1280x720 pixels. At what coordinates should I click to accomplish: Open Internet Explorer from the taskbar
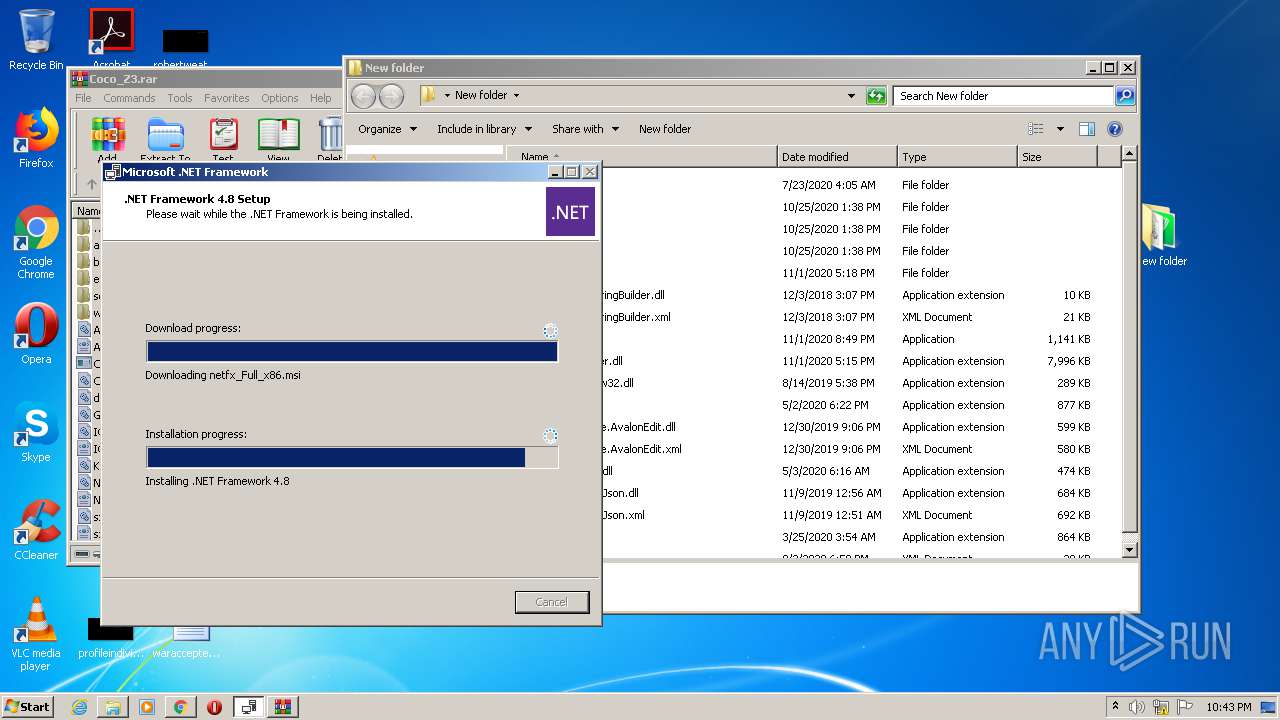coord(79,707)
